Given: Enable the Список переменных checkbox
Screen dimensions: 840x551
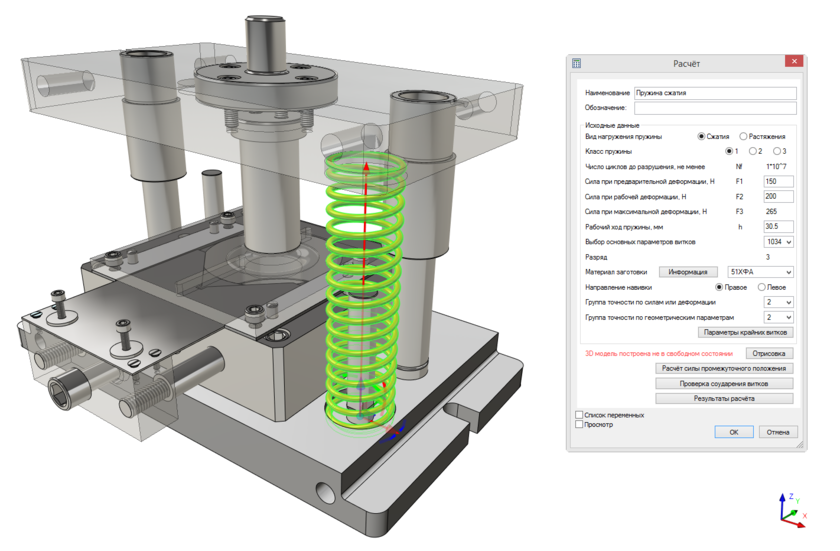Looking at the screenshot, I should [x=579, y=414].
